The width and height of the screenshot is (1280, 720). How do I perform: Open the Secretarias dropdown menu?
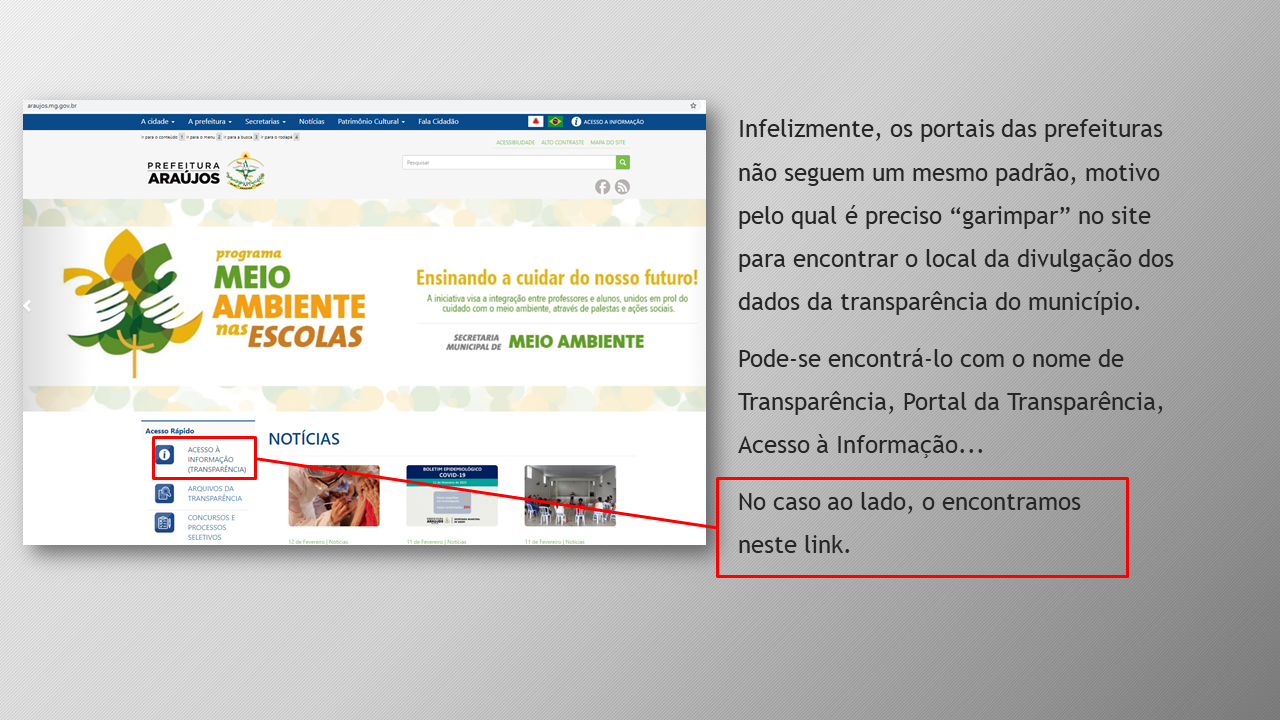(265, 122)
